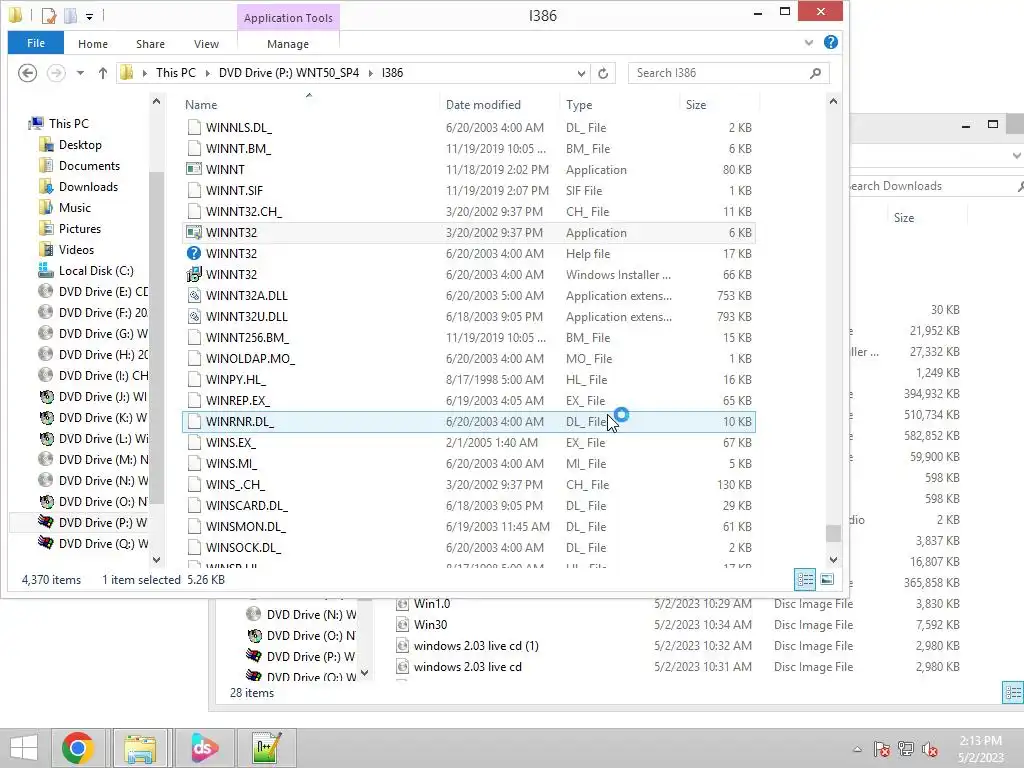Open the Customize Quick Access Toolbar dropdown
The width and height of the screenshot is (1024, 768).
pos(89,16)
